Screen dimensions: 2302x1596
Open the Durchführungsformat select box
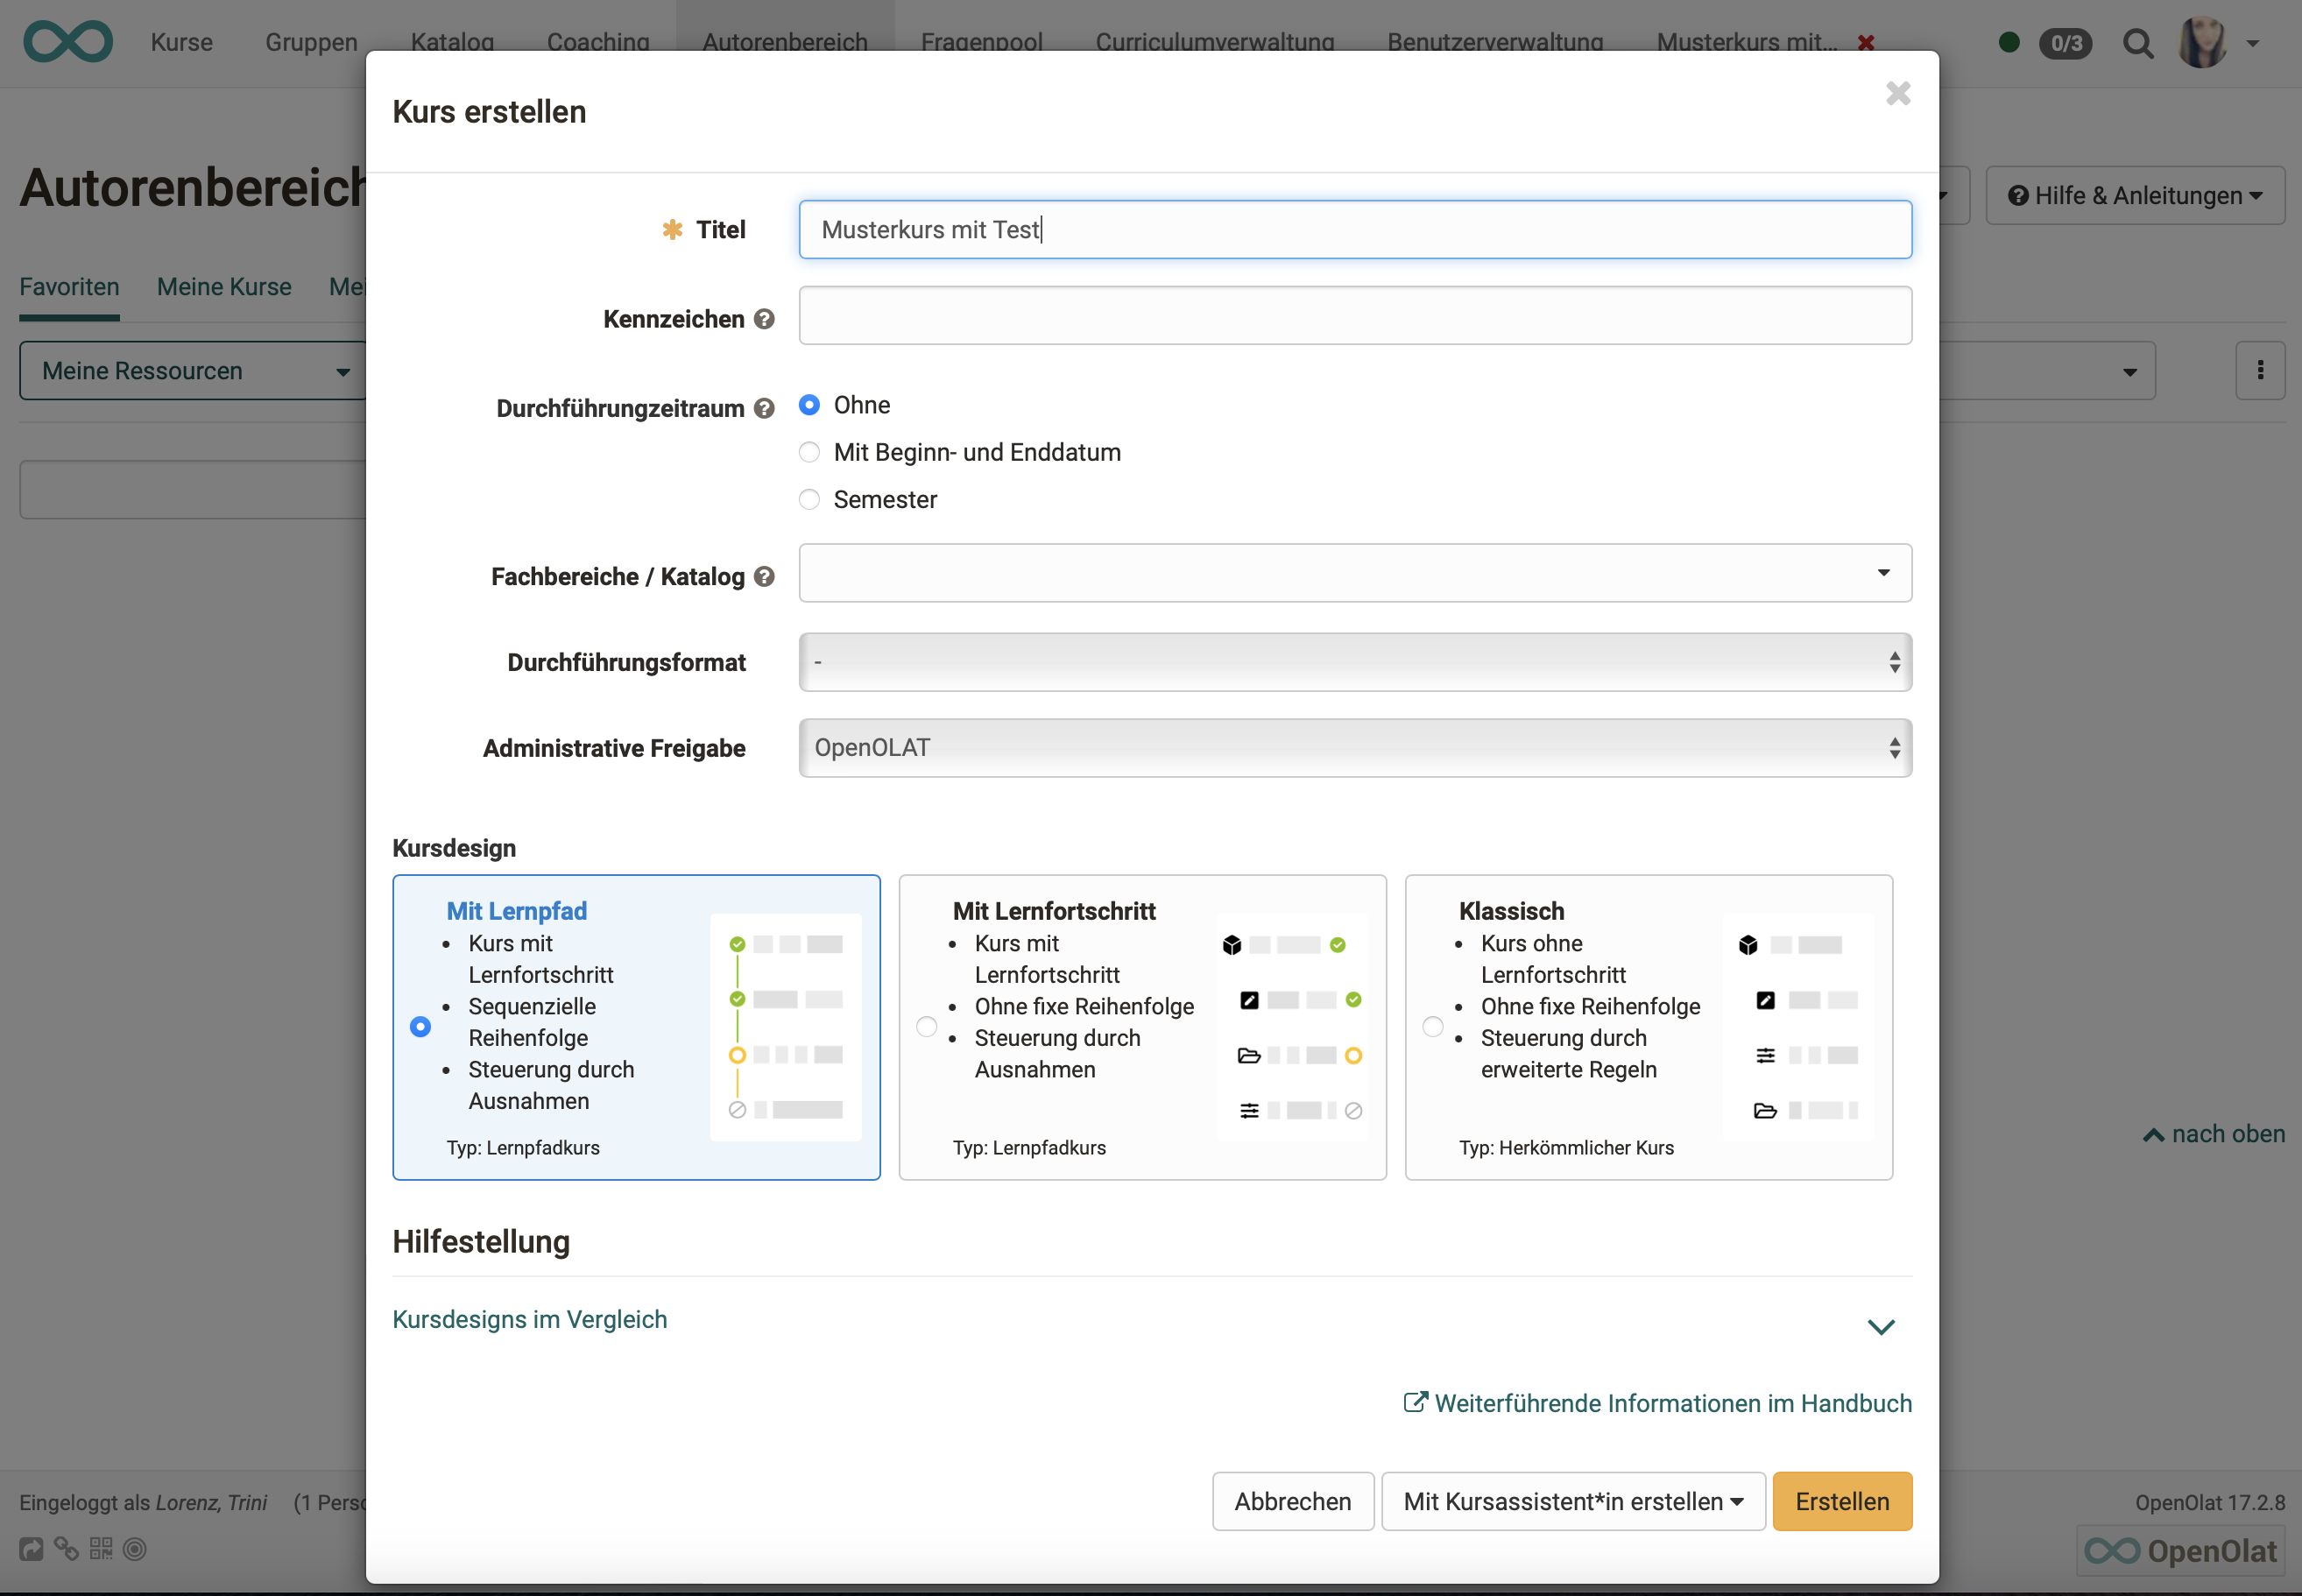[1354, 662]
